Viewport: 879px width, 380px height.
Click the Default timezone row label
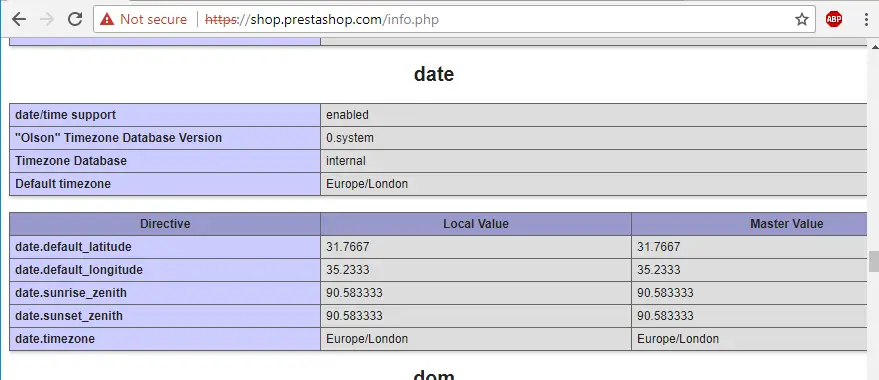(x=165, y=184)
